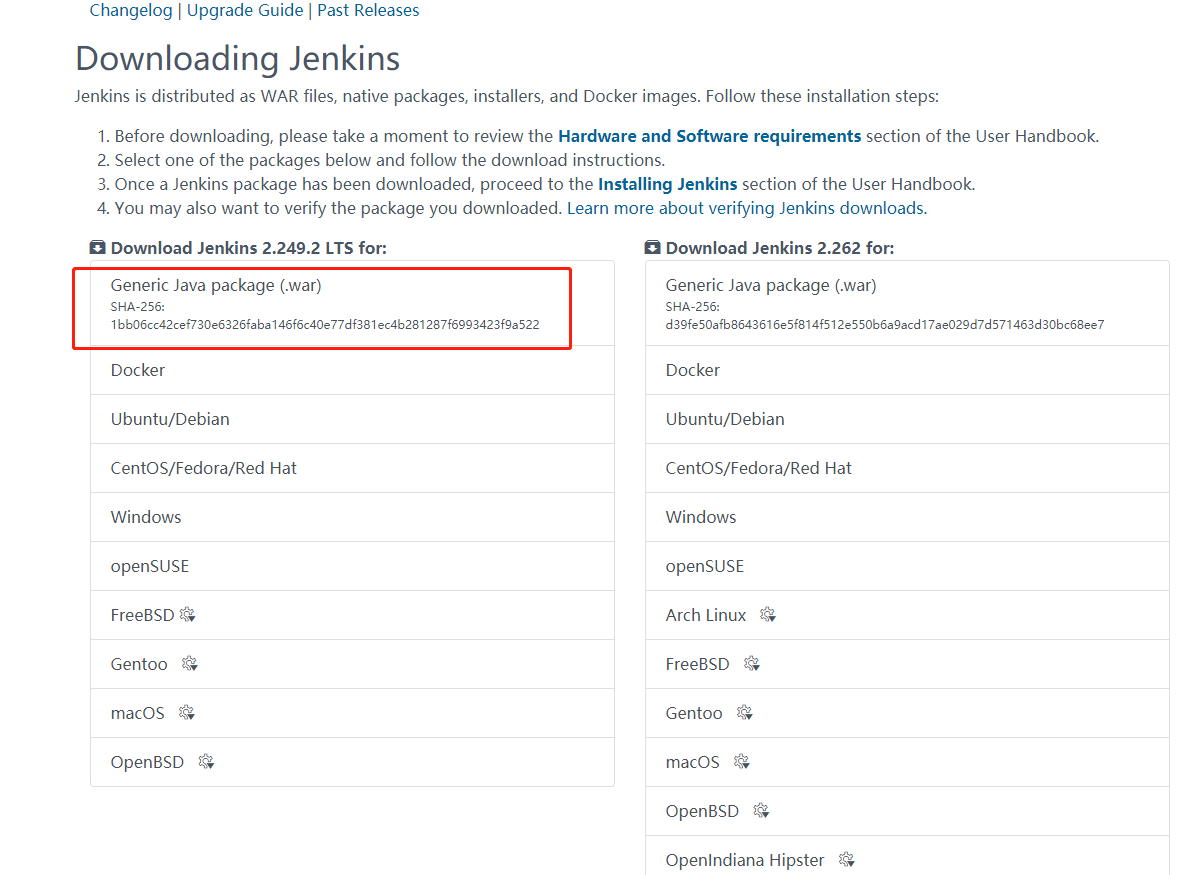1183x875 pixels.
Task: Select Ubuntu/Debian under Jenkins 2.262
Action: (908, 419)
